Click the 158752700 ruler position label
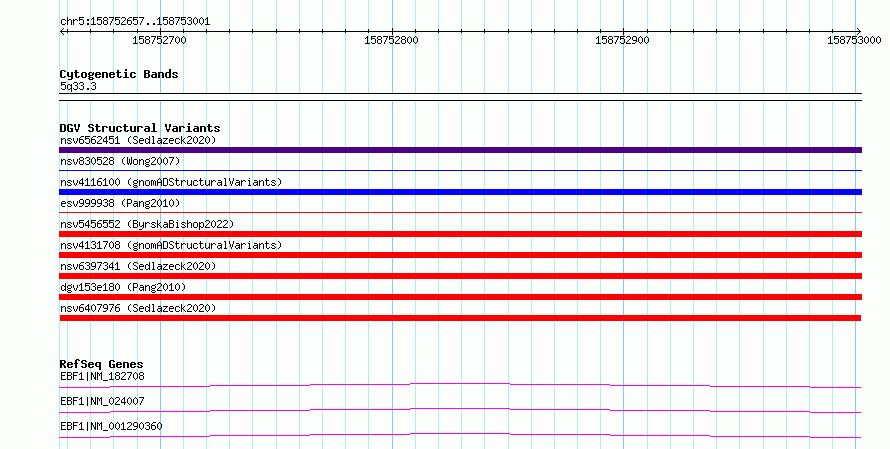This screenshot has height=449, width=890. coord(159,40)
